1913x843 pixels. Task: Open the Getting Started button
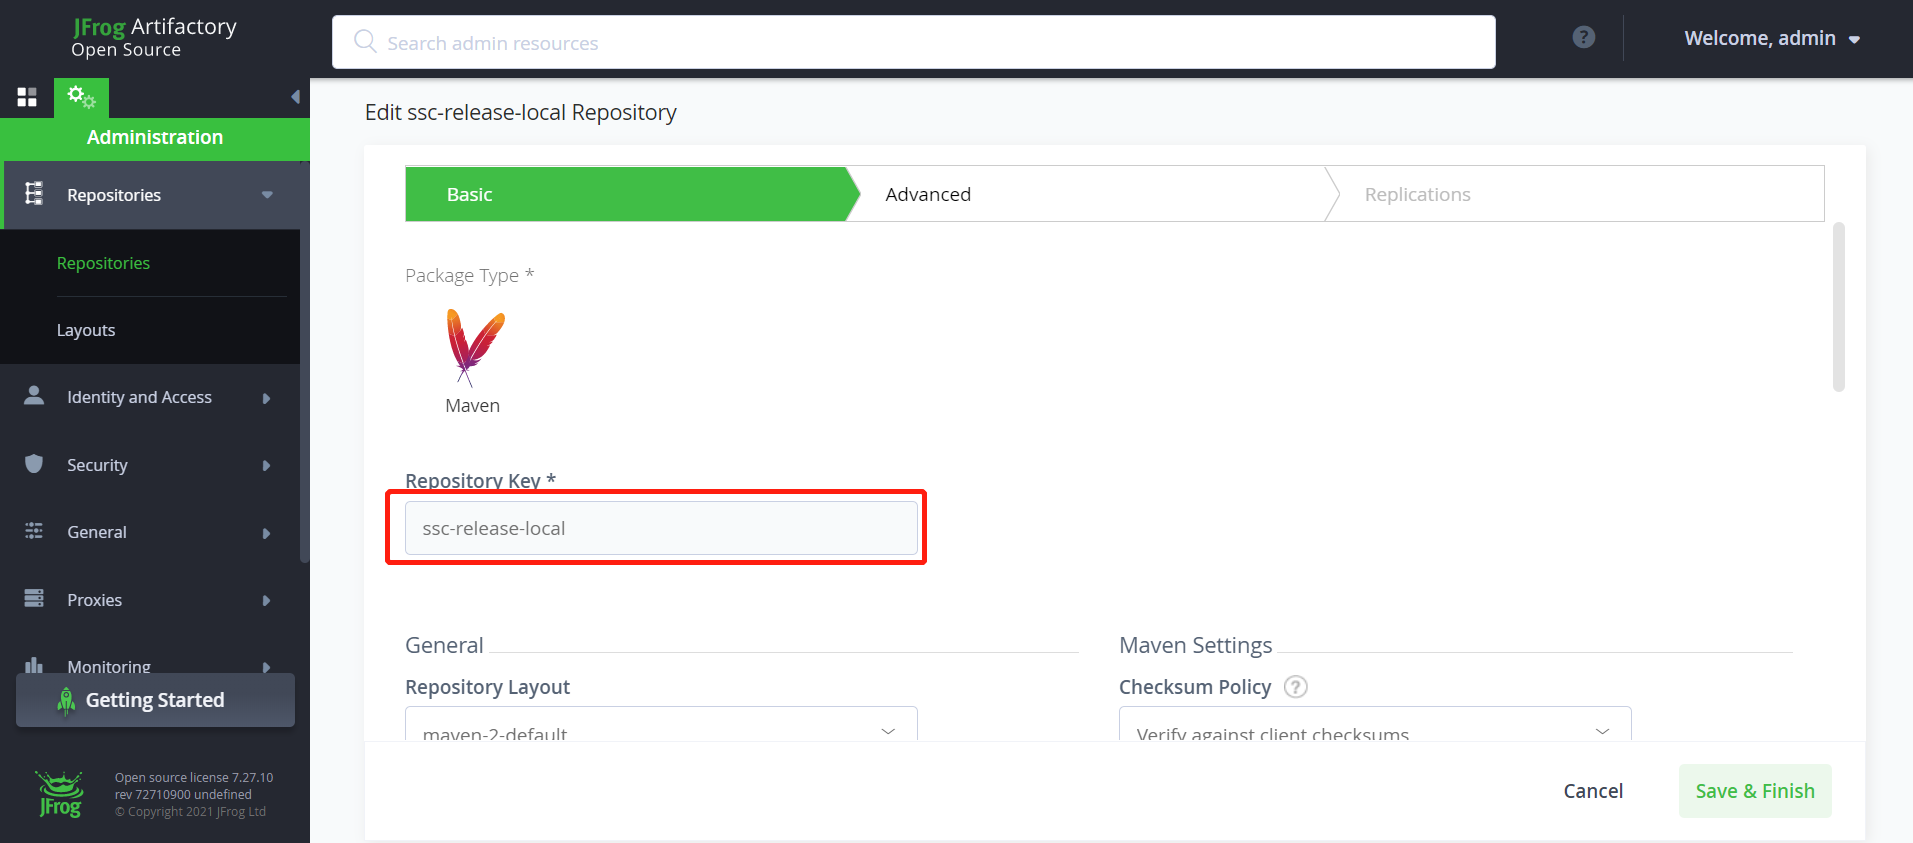point(155,700)
